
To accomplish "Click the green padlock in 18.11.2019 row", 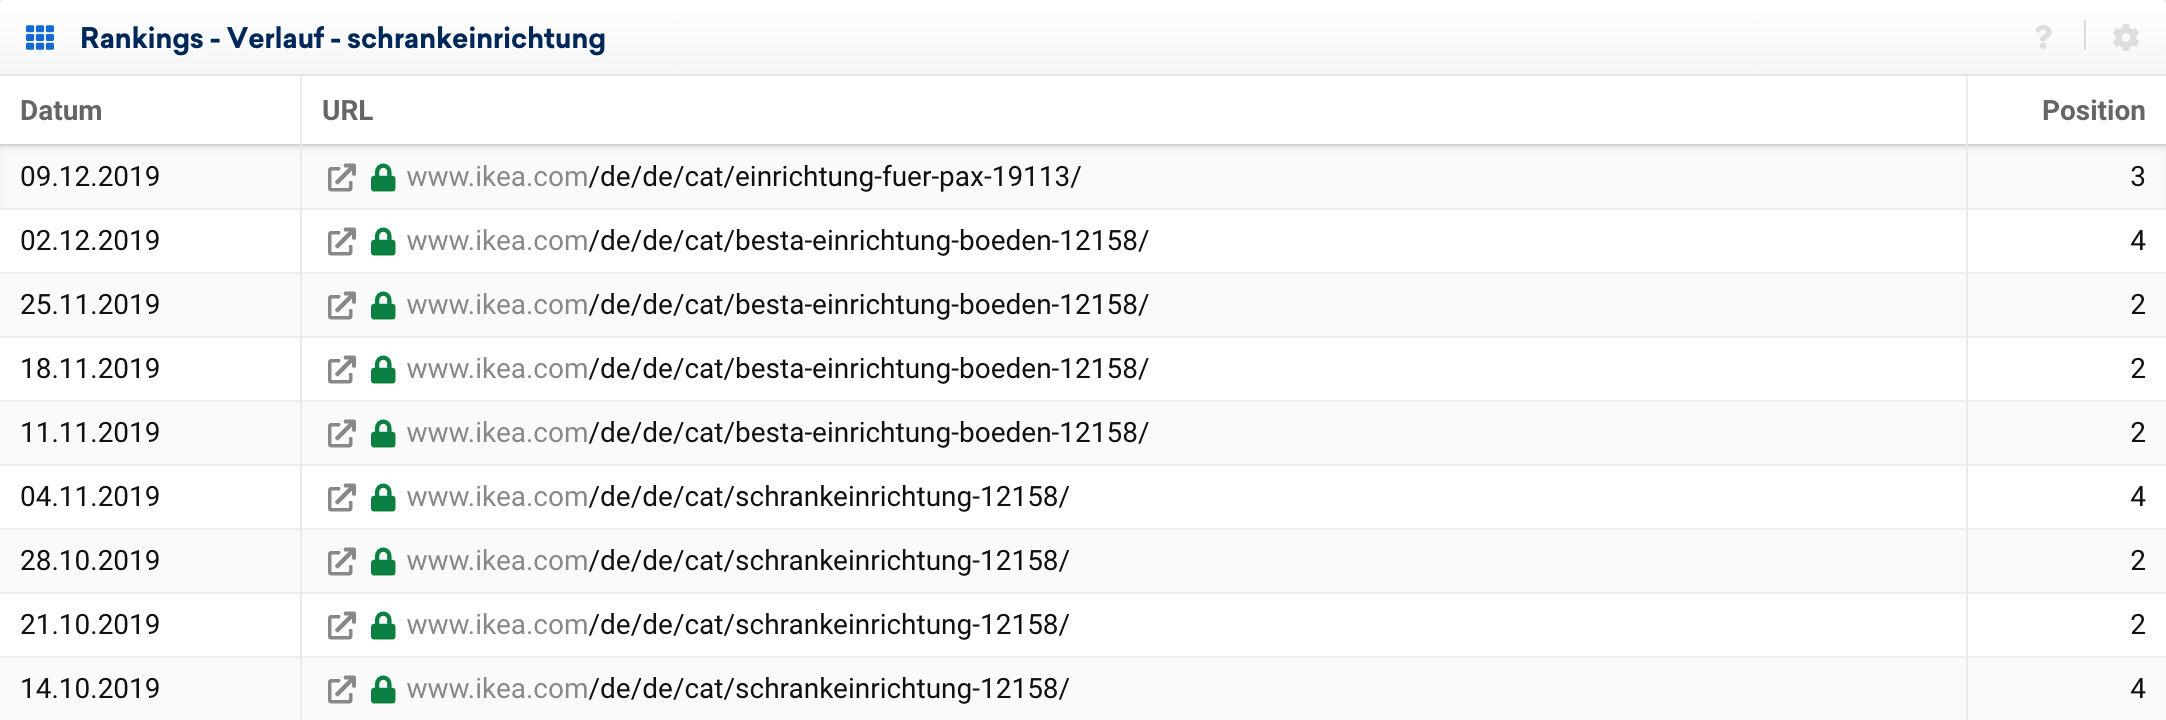I will point(383,370).
